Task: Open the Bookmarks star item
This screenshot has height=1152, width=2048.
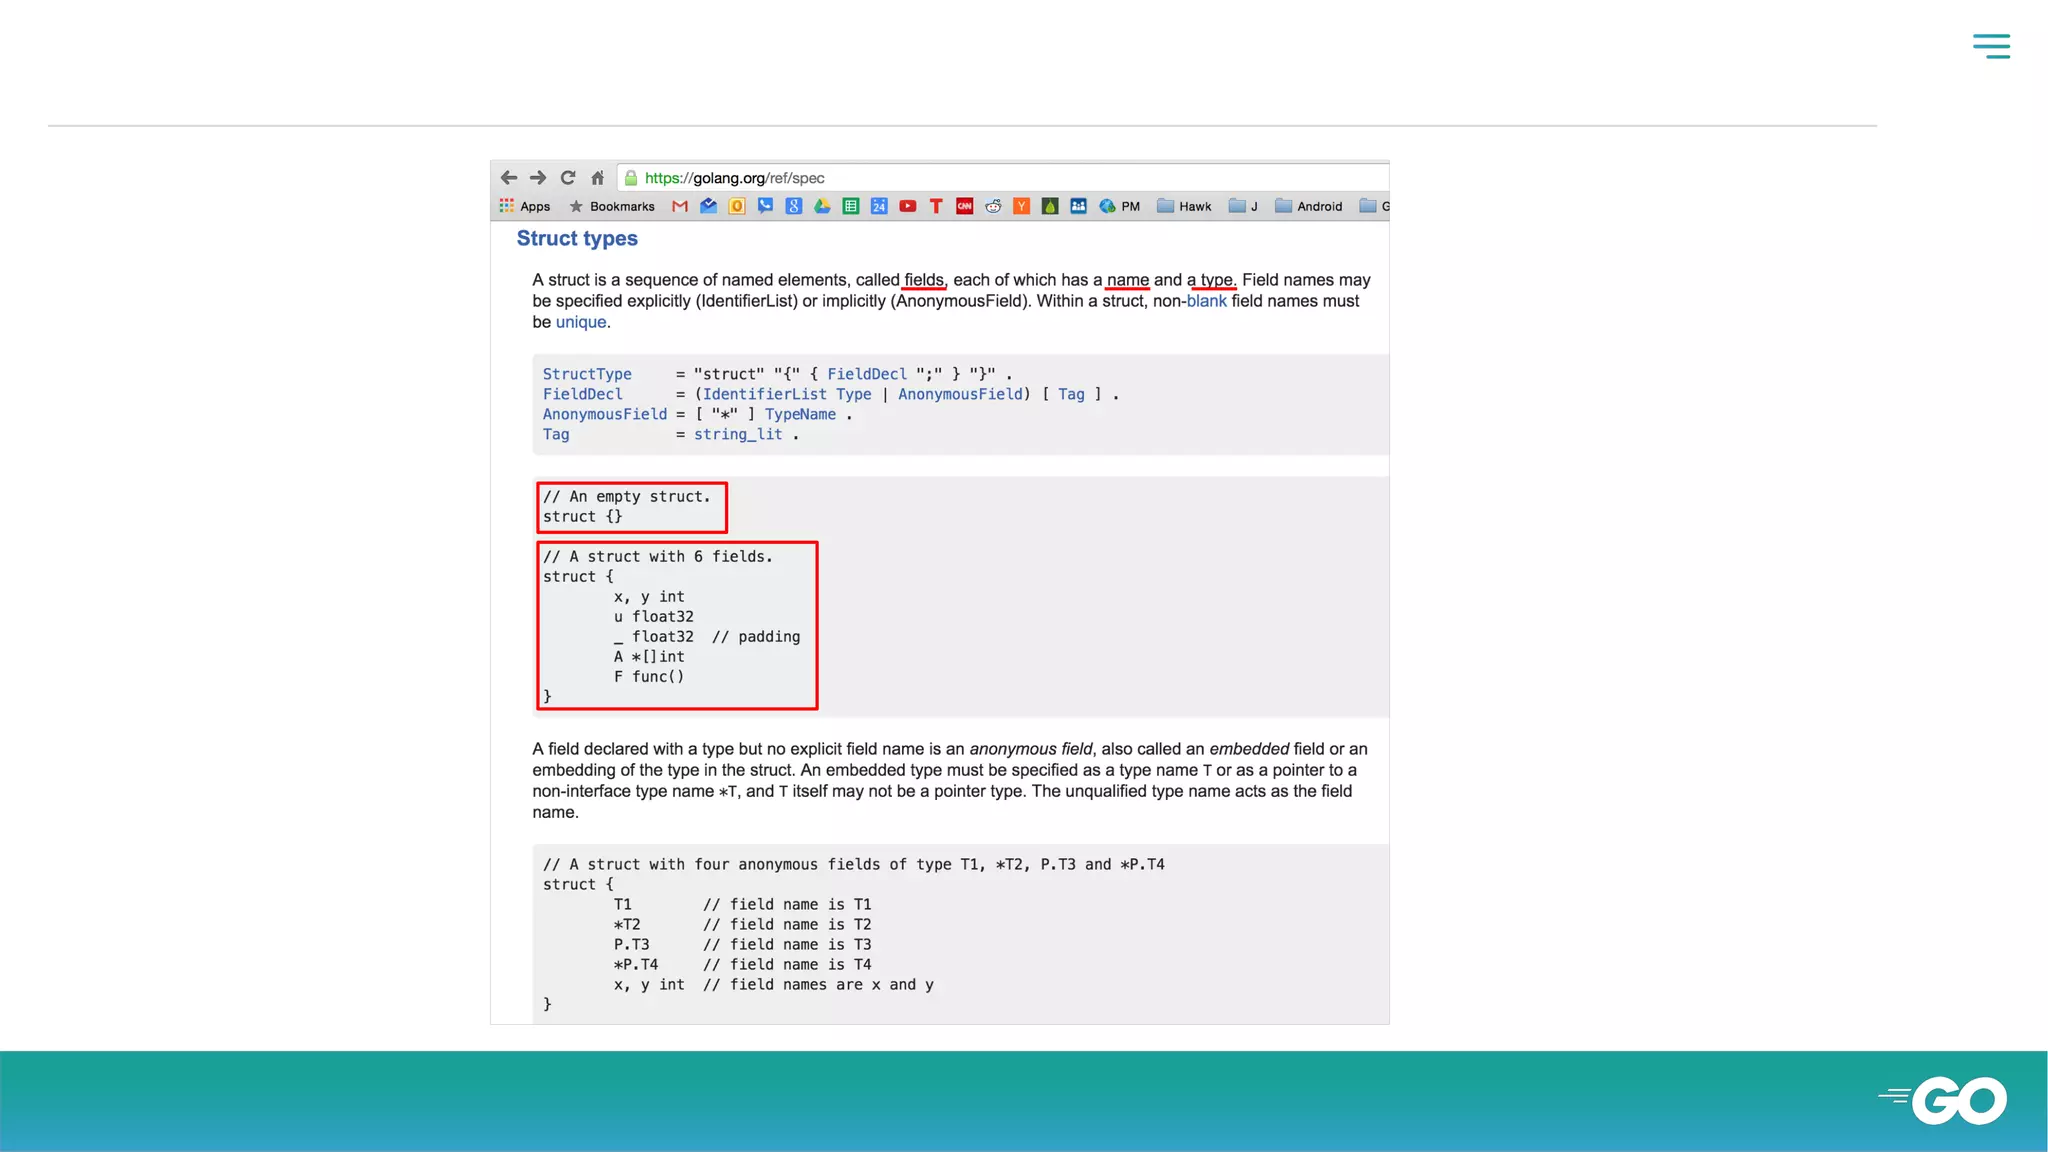Action: coord(612,206)
